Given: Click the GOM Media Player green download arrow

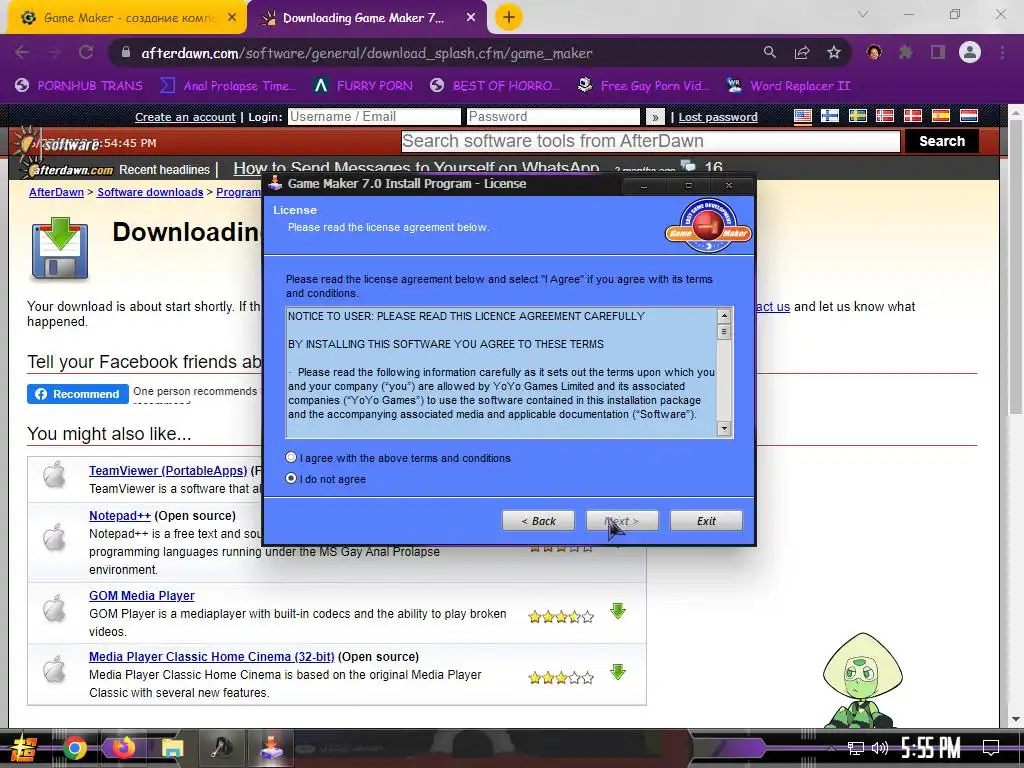Looking at the screenshot, I should pos(618,611).
